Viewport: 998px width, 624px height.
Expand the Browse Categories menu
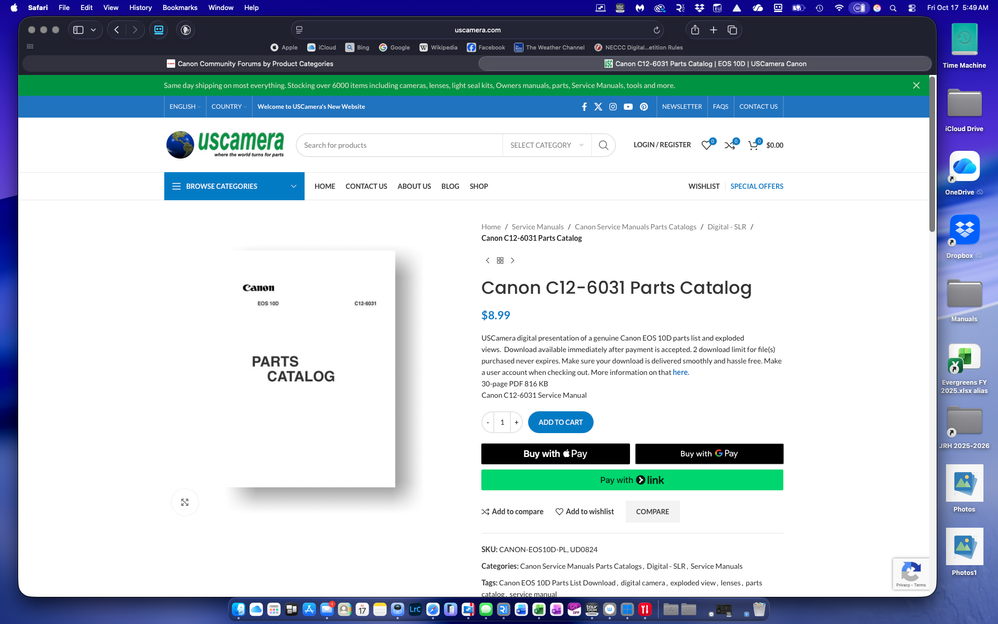point(234,186)
